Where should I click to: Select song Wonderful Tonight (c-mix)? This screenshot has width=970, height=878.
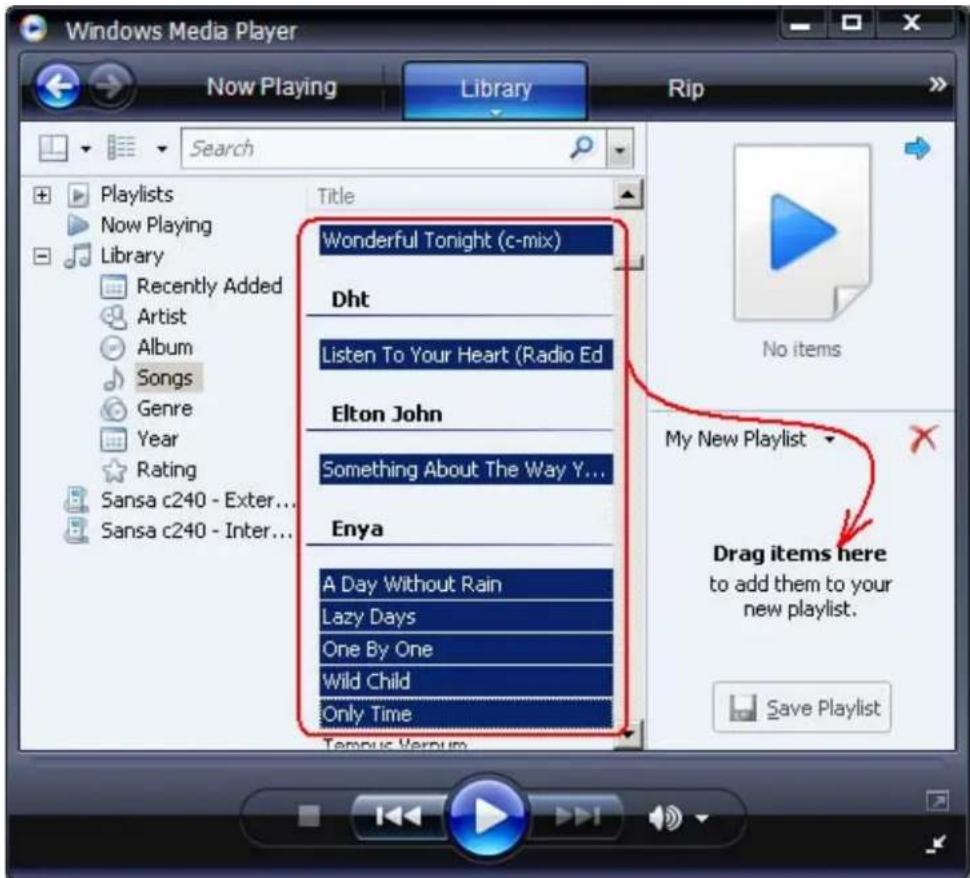466,240
